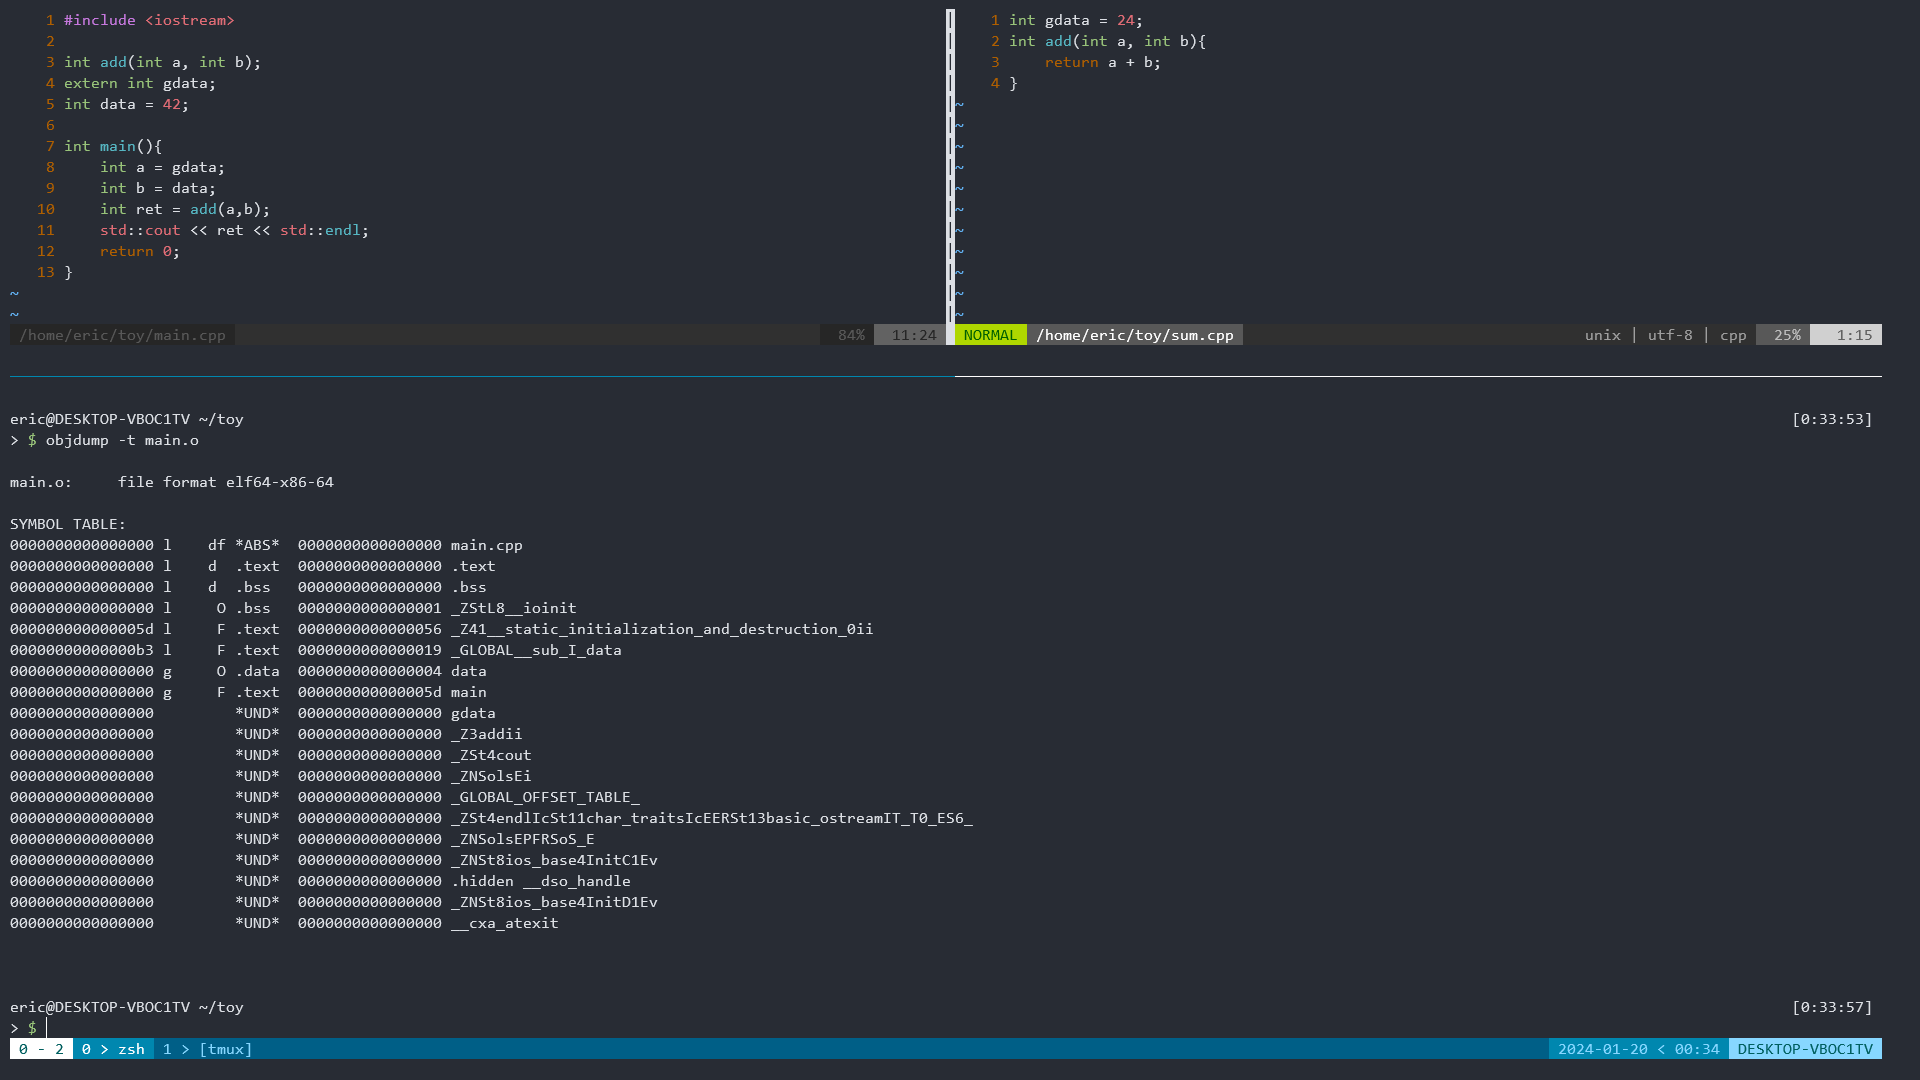Place cursor on int data = 42; line
Screen dimensions: 1920x1080
tap(126, 104)
